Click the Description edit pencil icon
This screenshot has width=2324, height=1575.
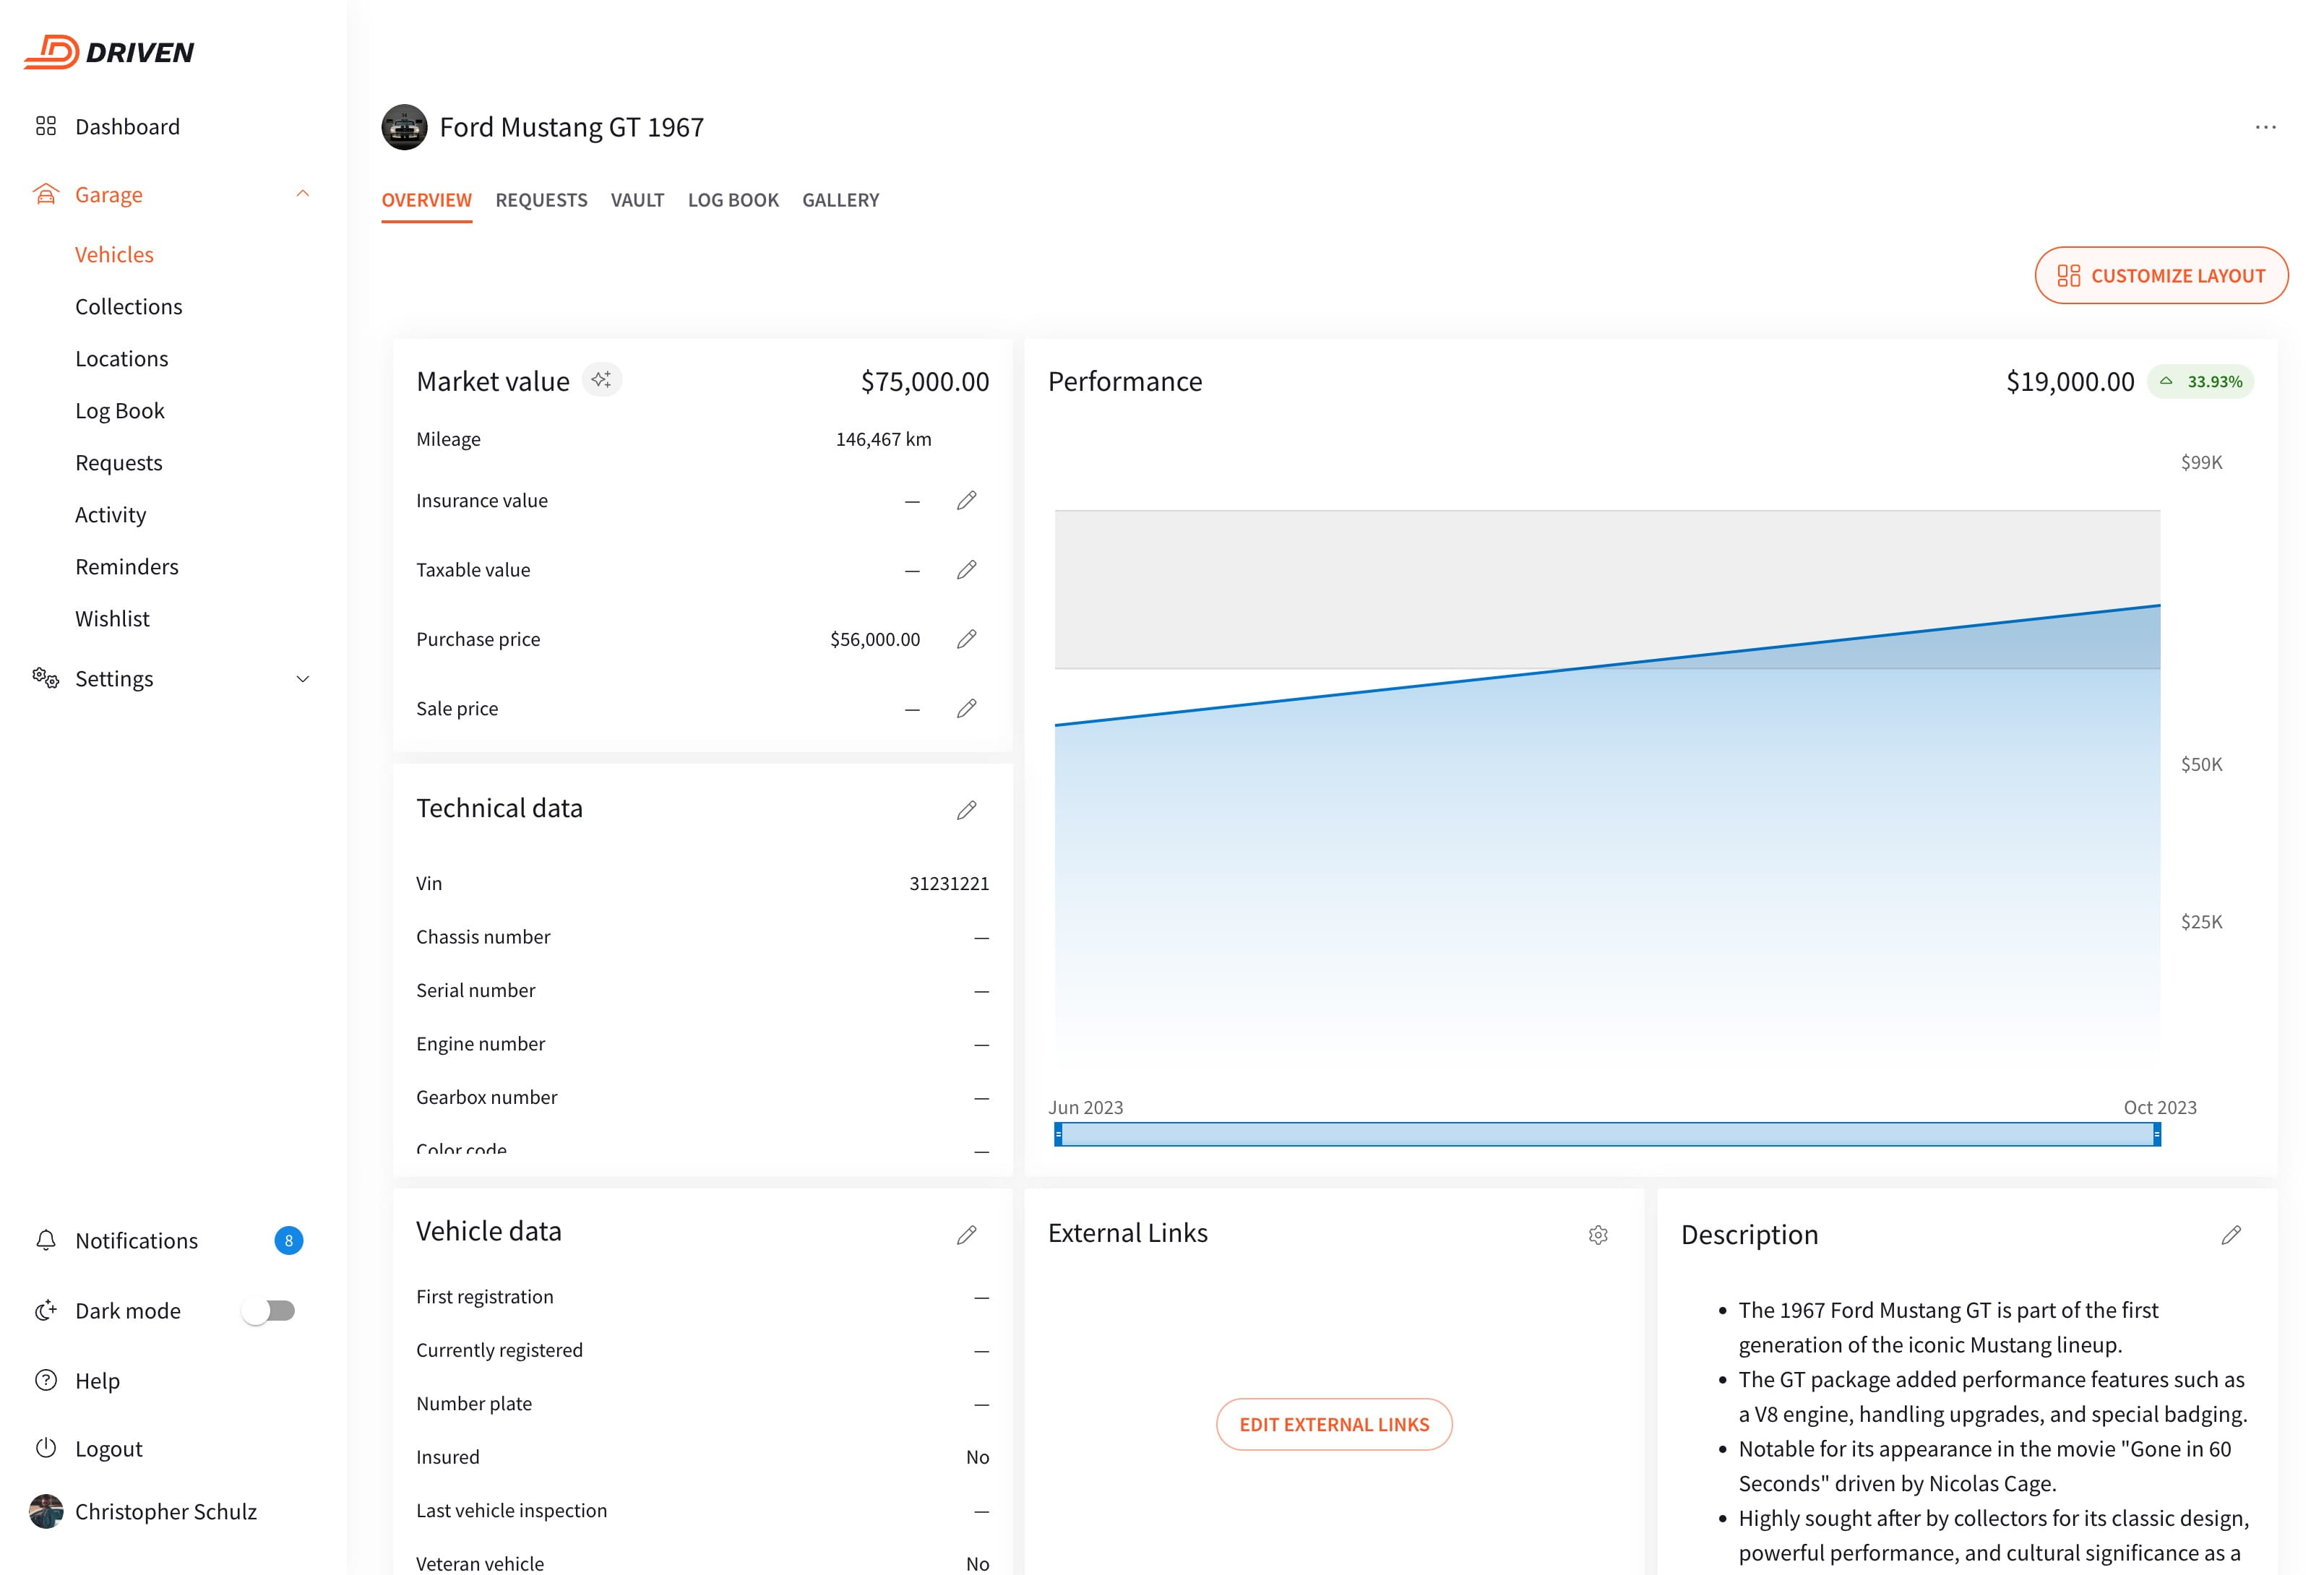pos(2231,1235)
